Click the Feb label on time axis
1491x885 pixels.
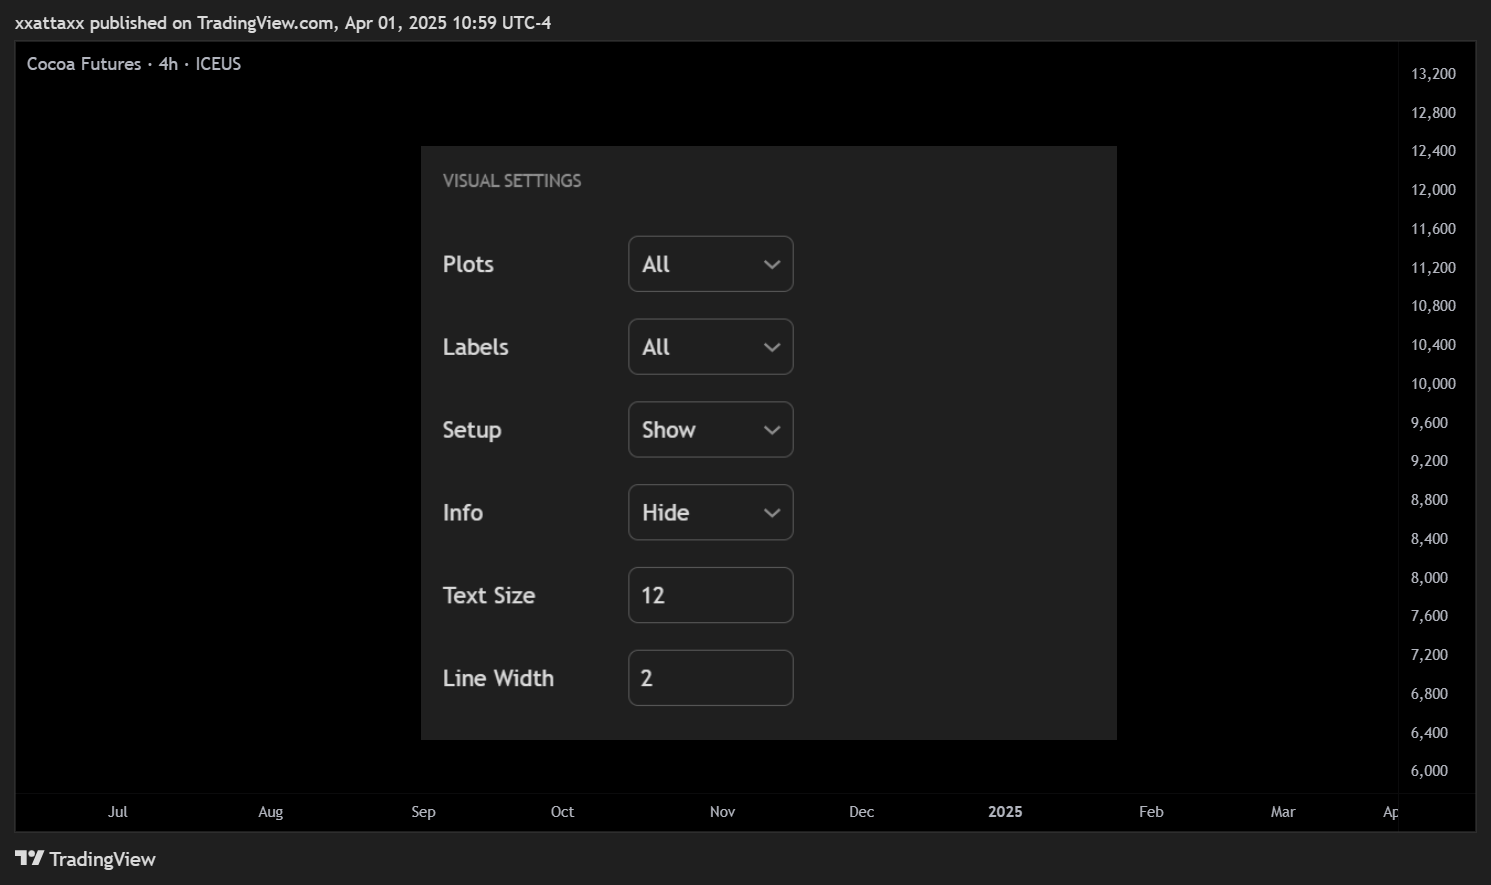pyautogui.click(x=1152, y=812)
